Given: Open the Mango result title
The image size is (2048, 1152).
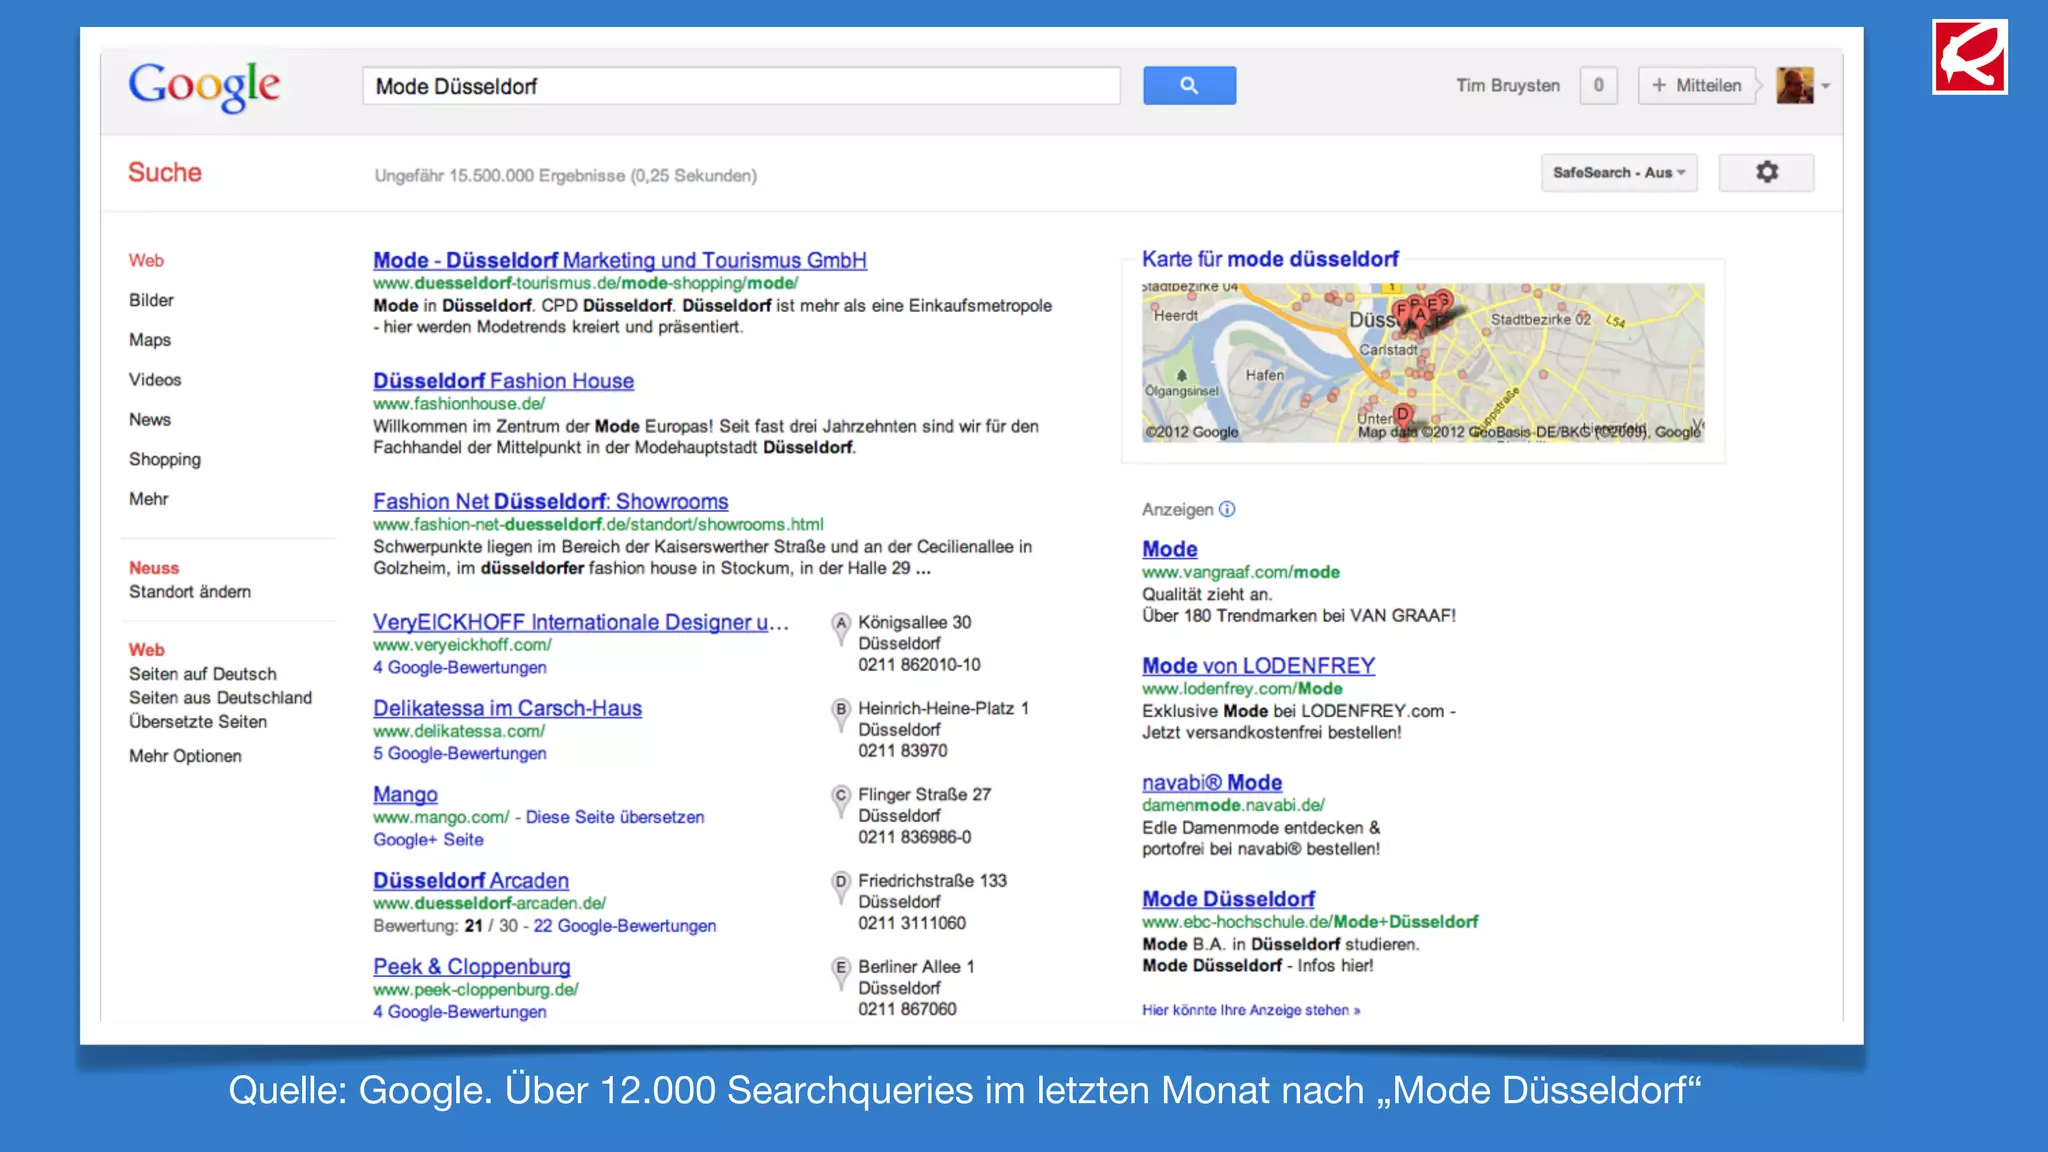Looking at the screenshot, I should tap(405, 794).
